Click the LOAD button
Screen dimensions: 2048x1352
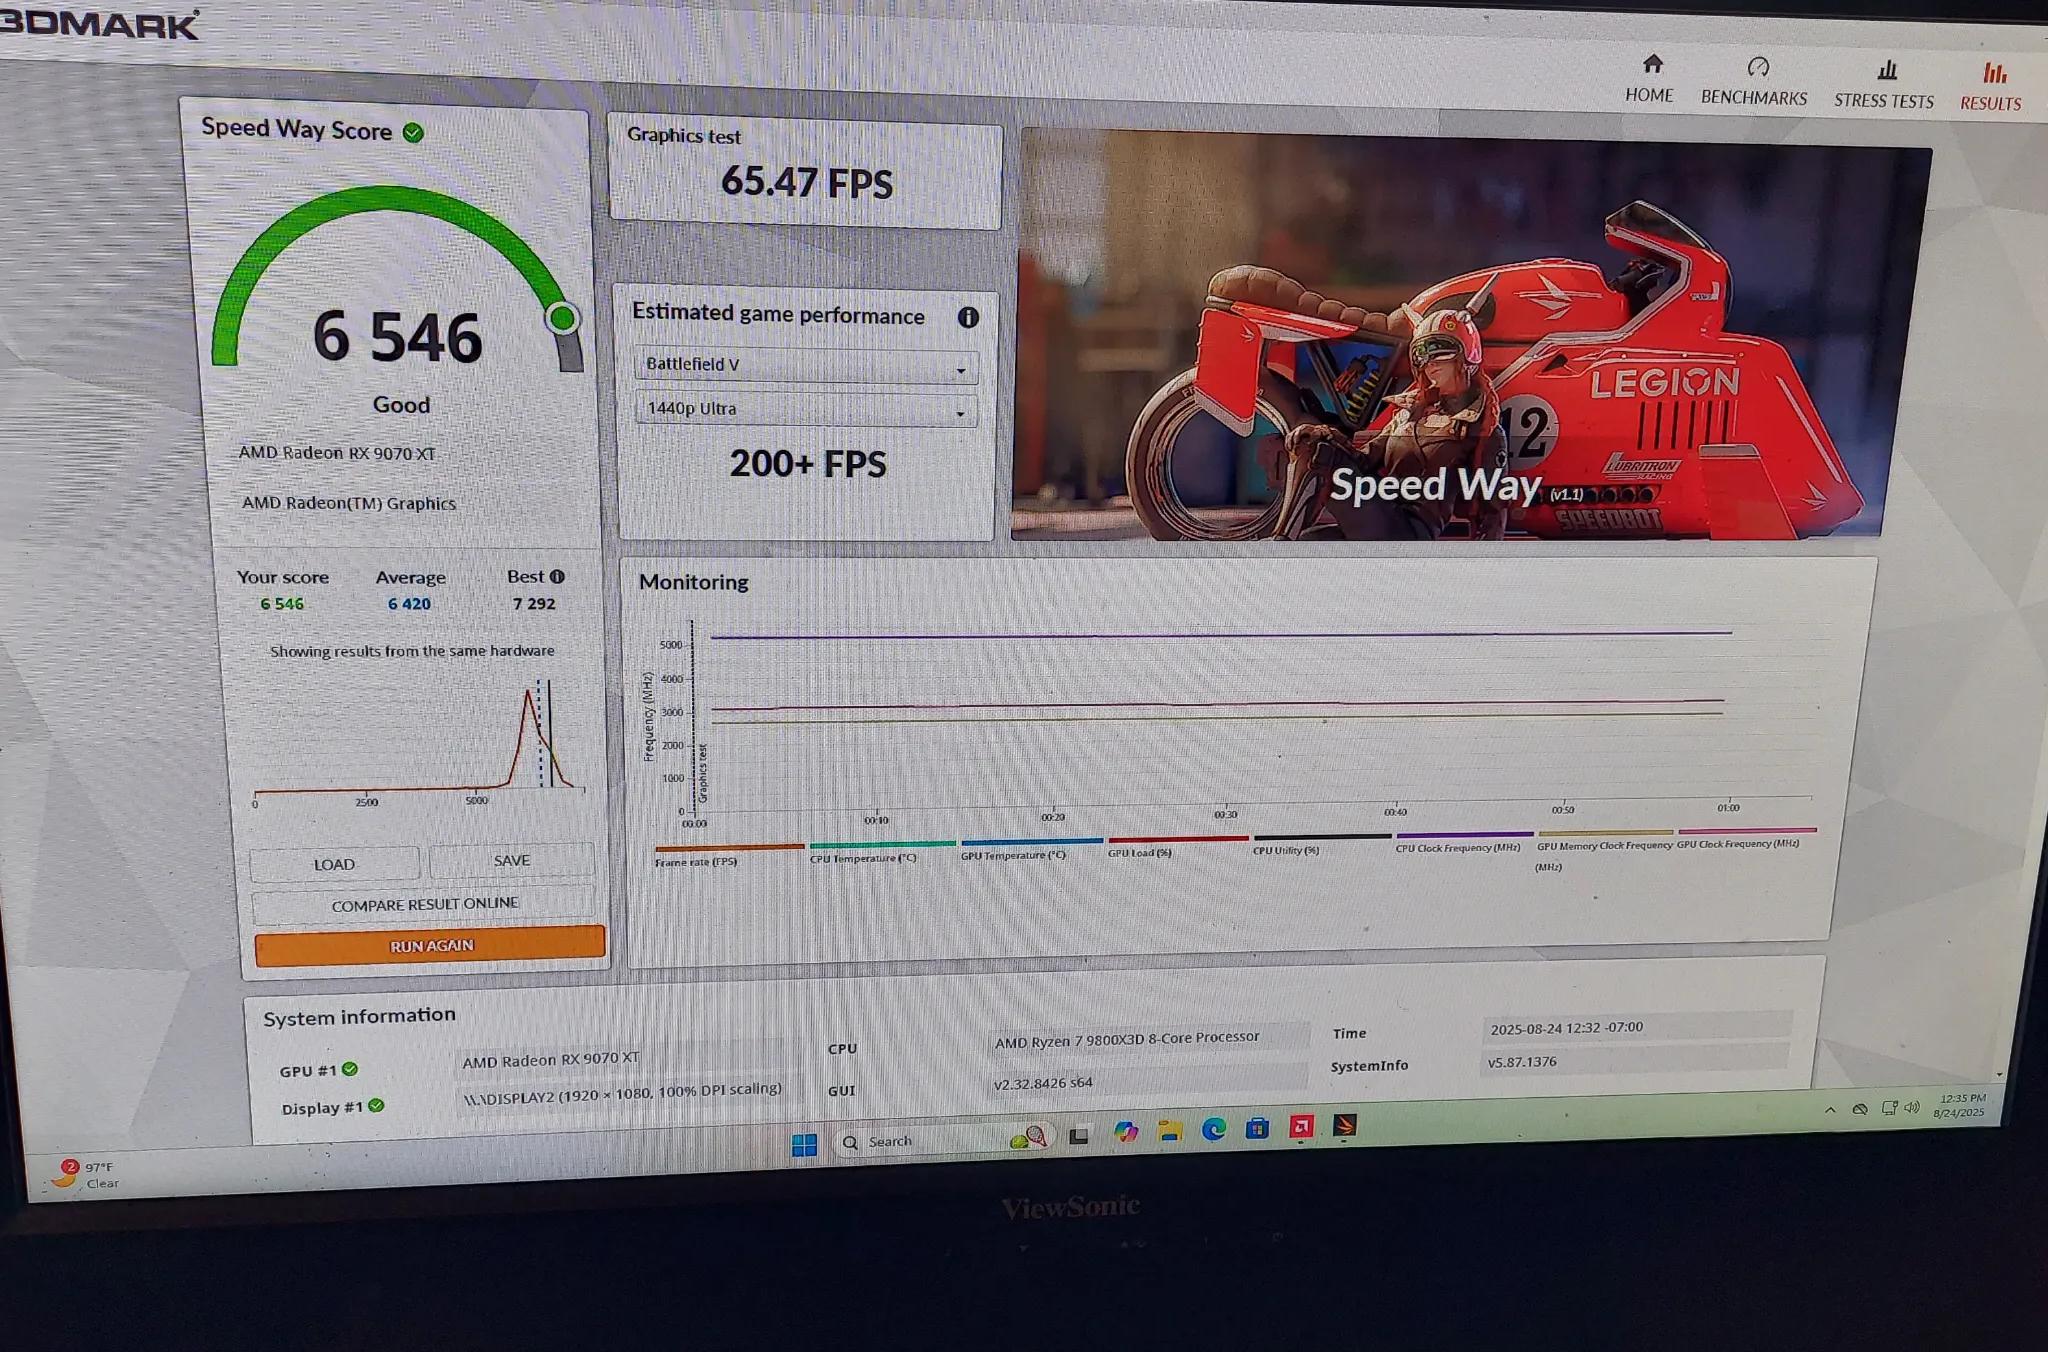(x=334, y=864)
